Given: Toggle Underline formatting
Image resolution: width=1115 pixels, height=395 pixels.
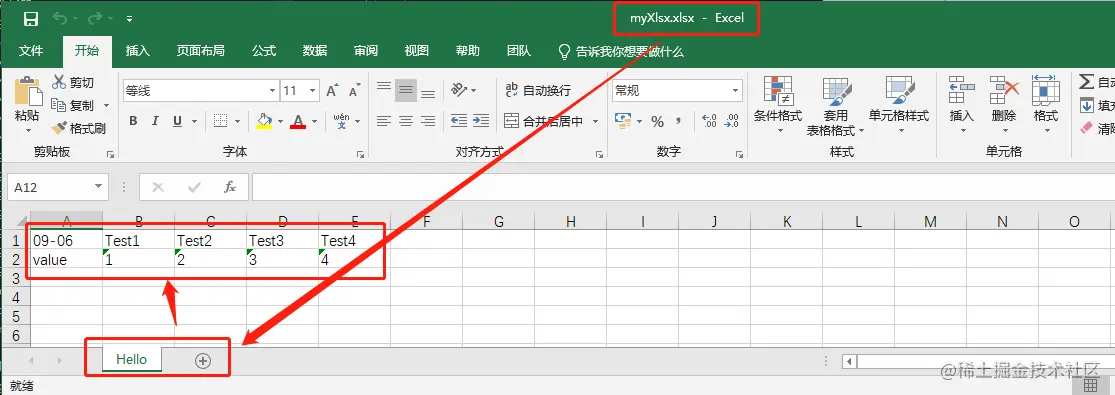Looking at the screenshot, I should click(176, 121).
